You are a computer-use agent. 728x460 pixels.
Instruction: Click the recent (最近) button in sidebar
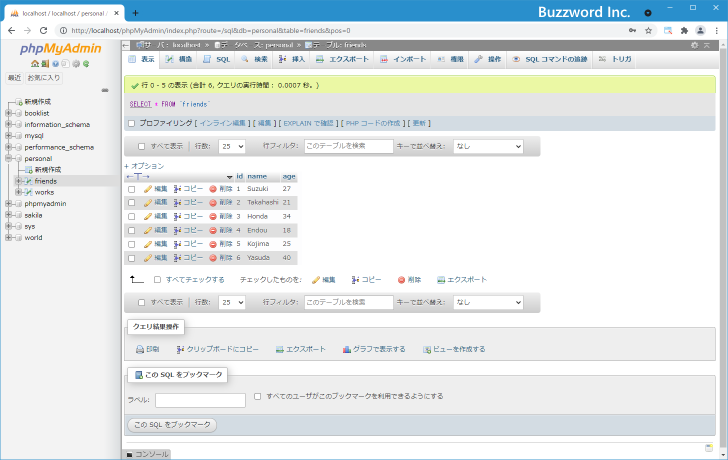(x=14, y=78)
